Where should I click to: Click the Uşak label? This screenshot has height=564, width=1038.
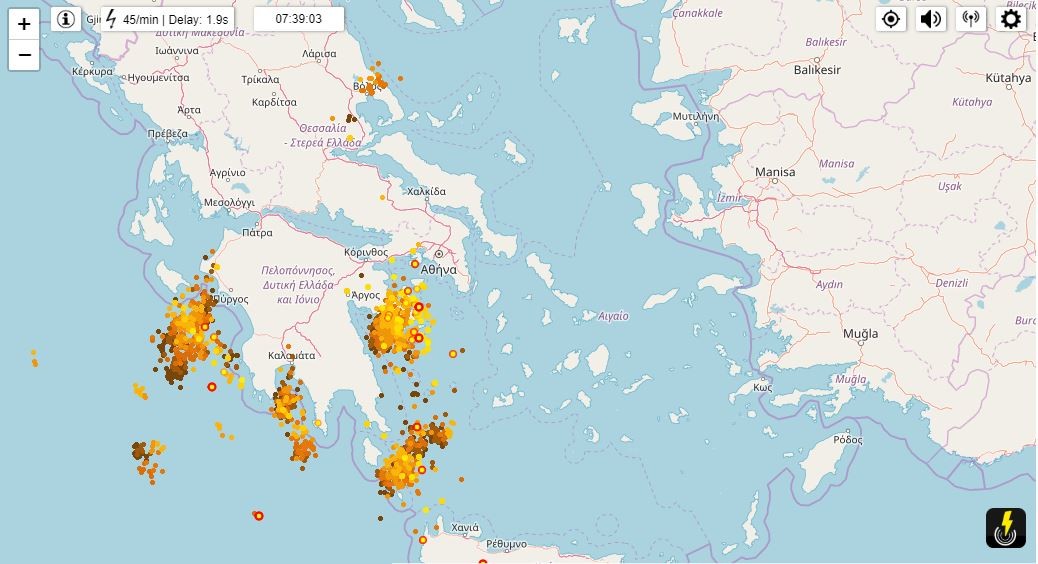click(x=950, y=187)
